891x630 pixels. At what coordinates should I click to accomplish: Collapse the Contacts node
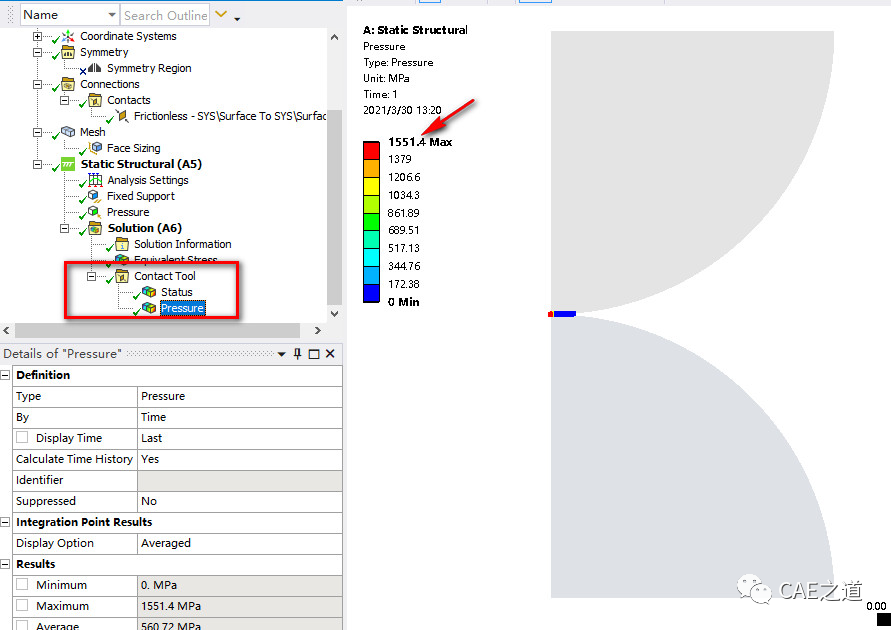[x=64, y=101]
